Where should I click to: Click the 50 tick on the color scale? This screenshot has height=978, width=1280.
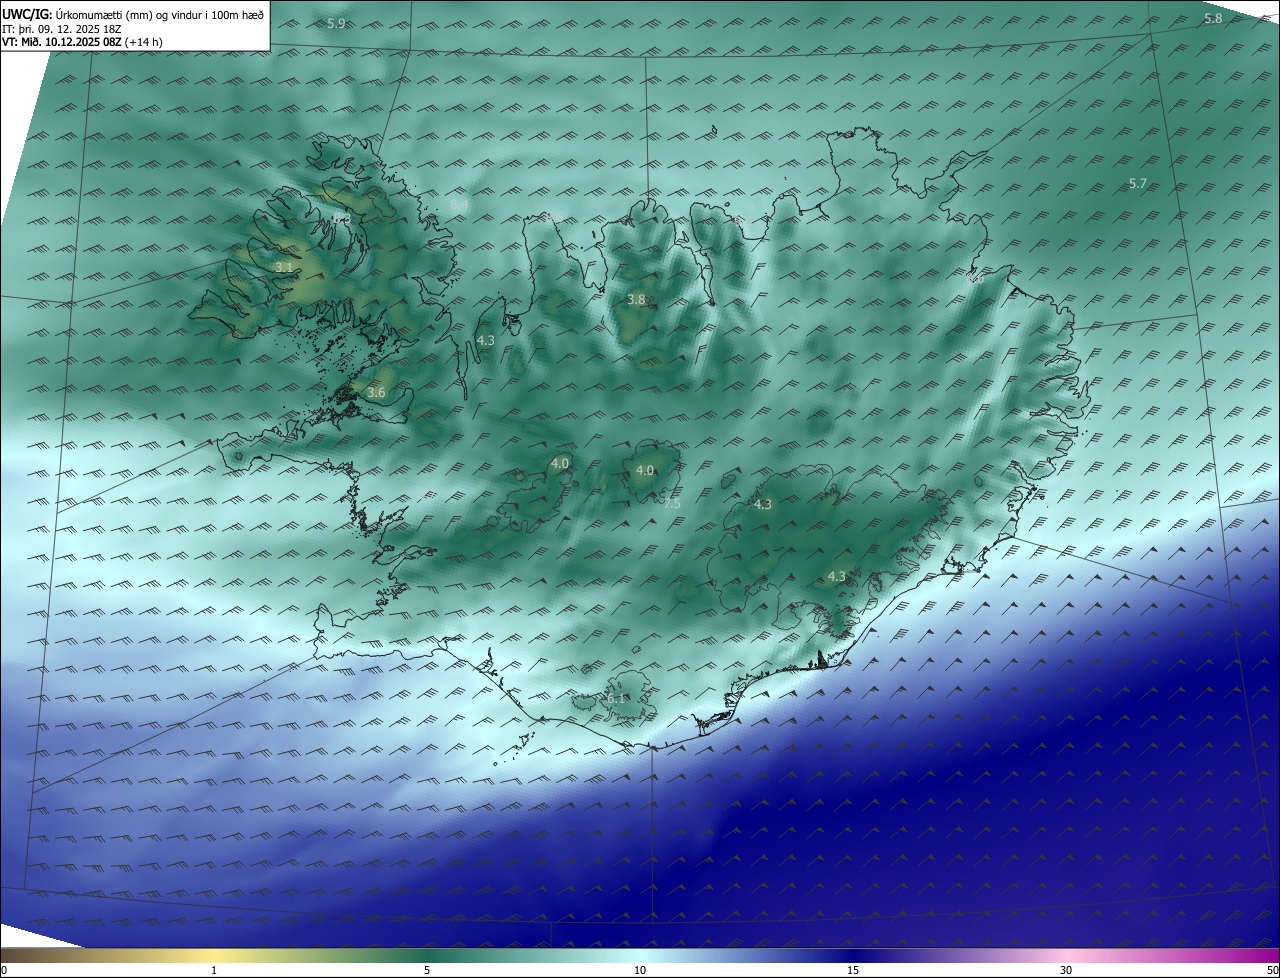click(x=1272, y=970)
